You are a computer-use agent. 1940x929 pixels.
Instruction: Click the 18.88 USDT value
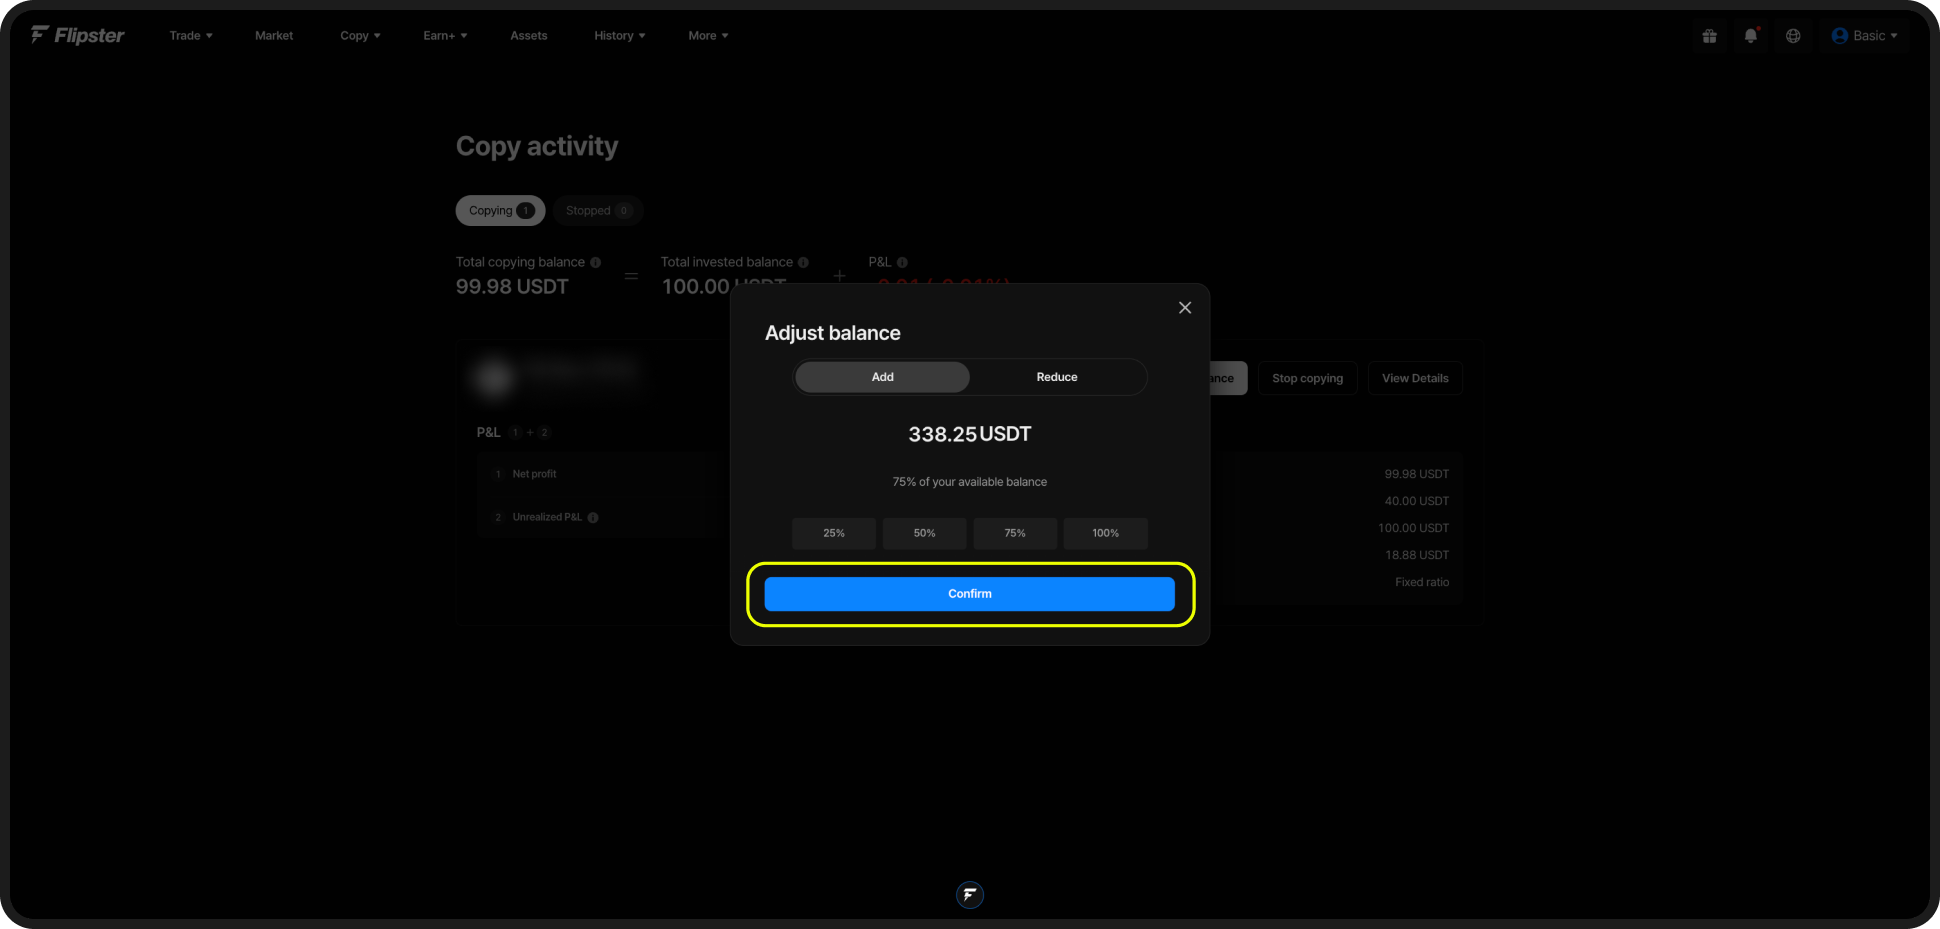pos(1416,555)
